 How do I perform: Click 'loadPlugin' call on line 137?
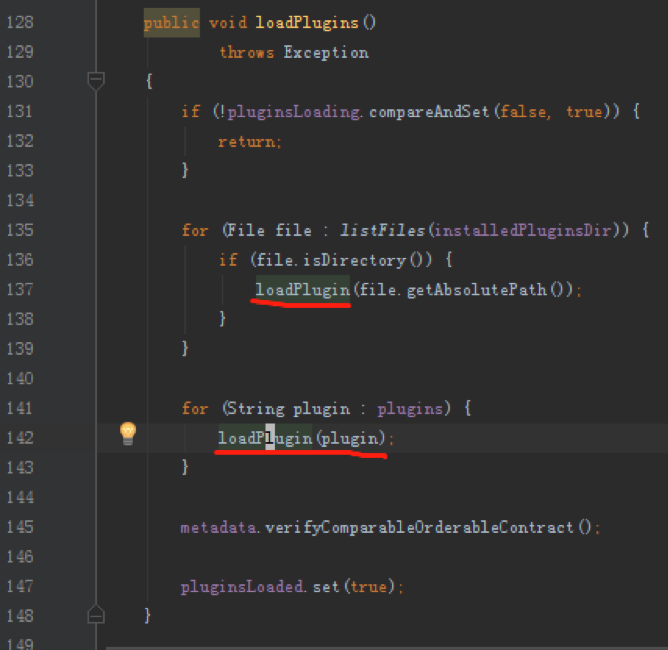coord(302,290)
